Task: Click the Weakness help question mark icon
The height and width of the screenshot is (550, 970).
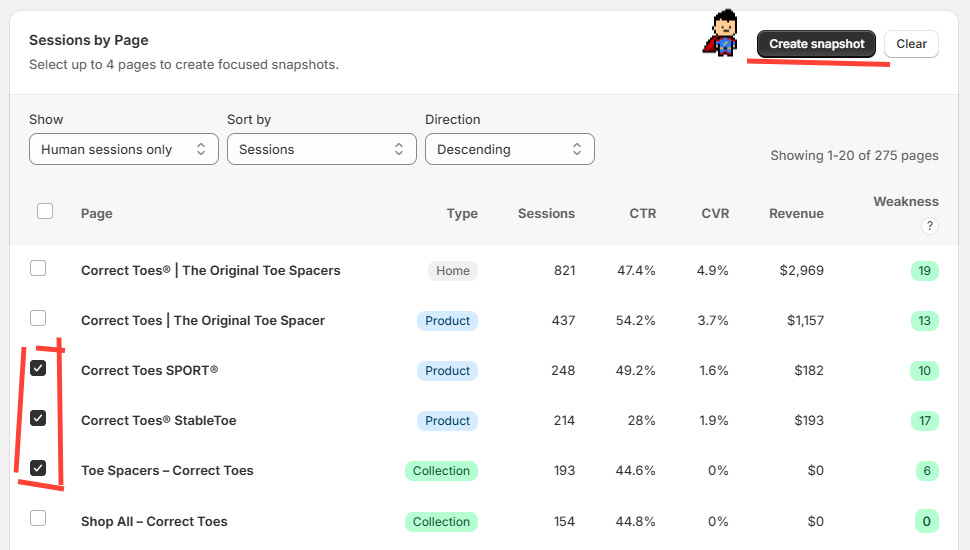Action: tap(929, 226)
